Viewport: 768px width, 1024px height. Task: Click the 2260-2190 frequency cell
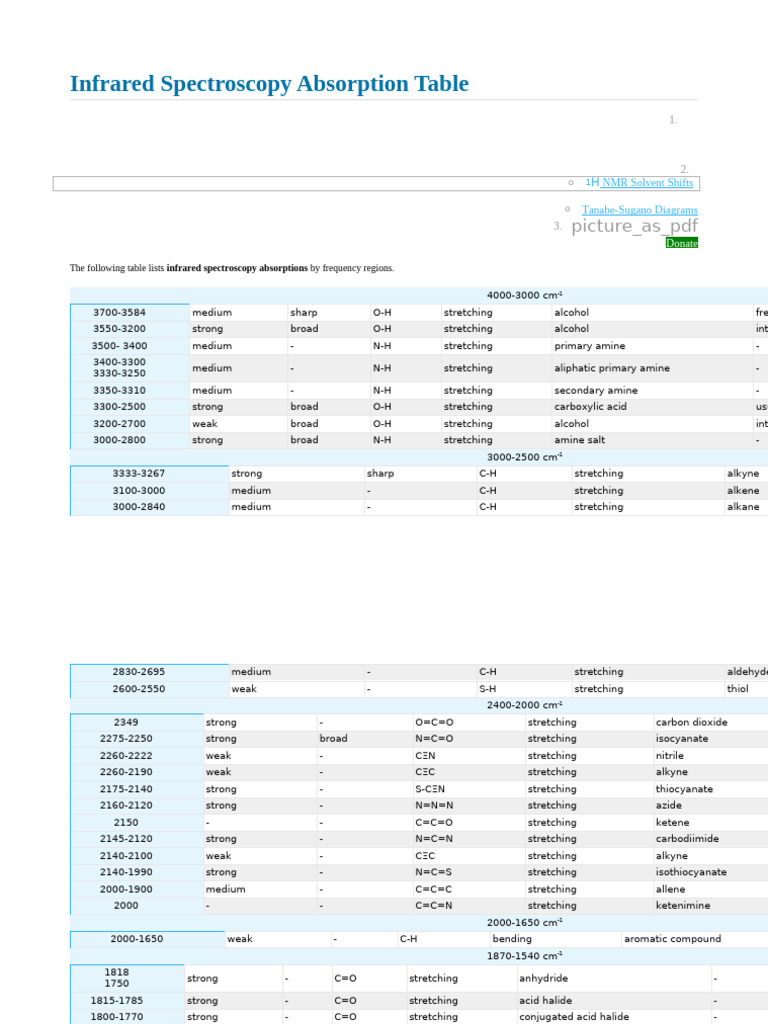point(136,772)
